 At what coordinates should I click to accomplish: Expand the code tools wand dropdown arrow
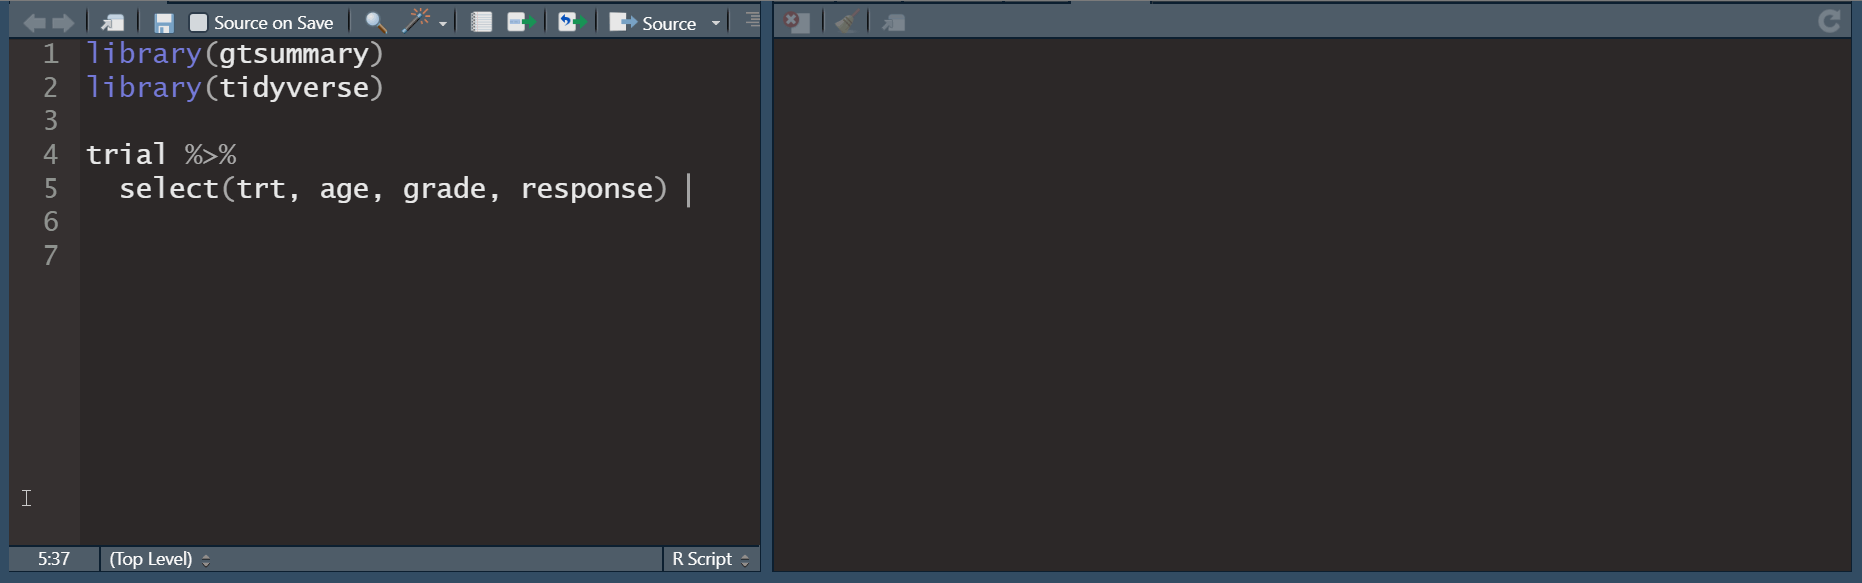point(443,23)
